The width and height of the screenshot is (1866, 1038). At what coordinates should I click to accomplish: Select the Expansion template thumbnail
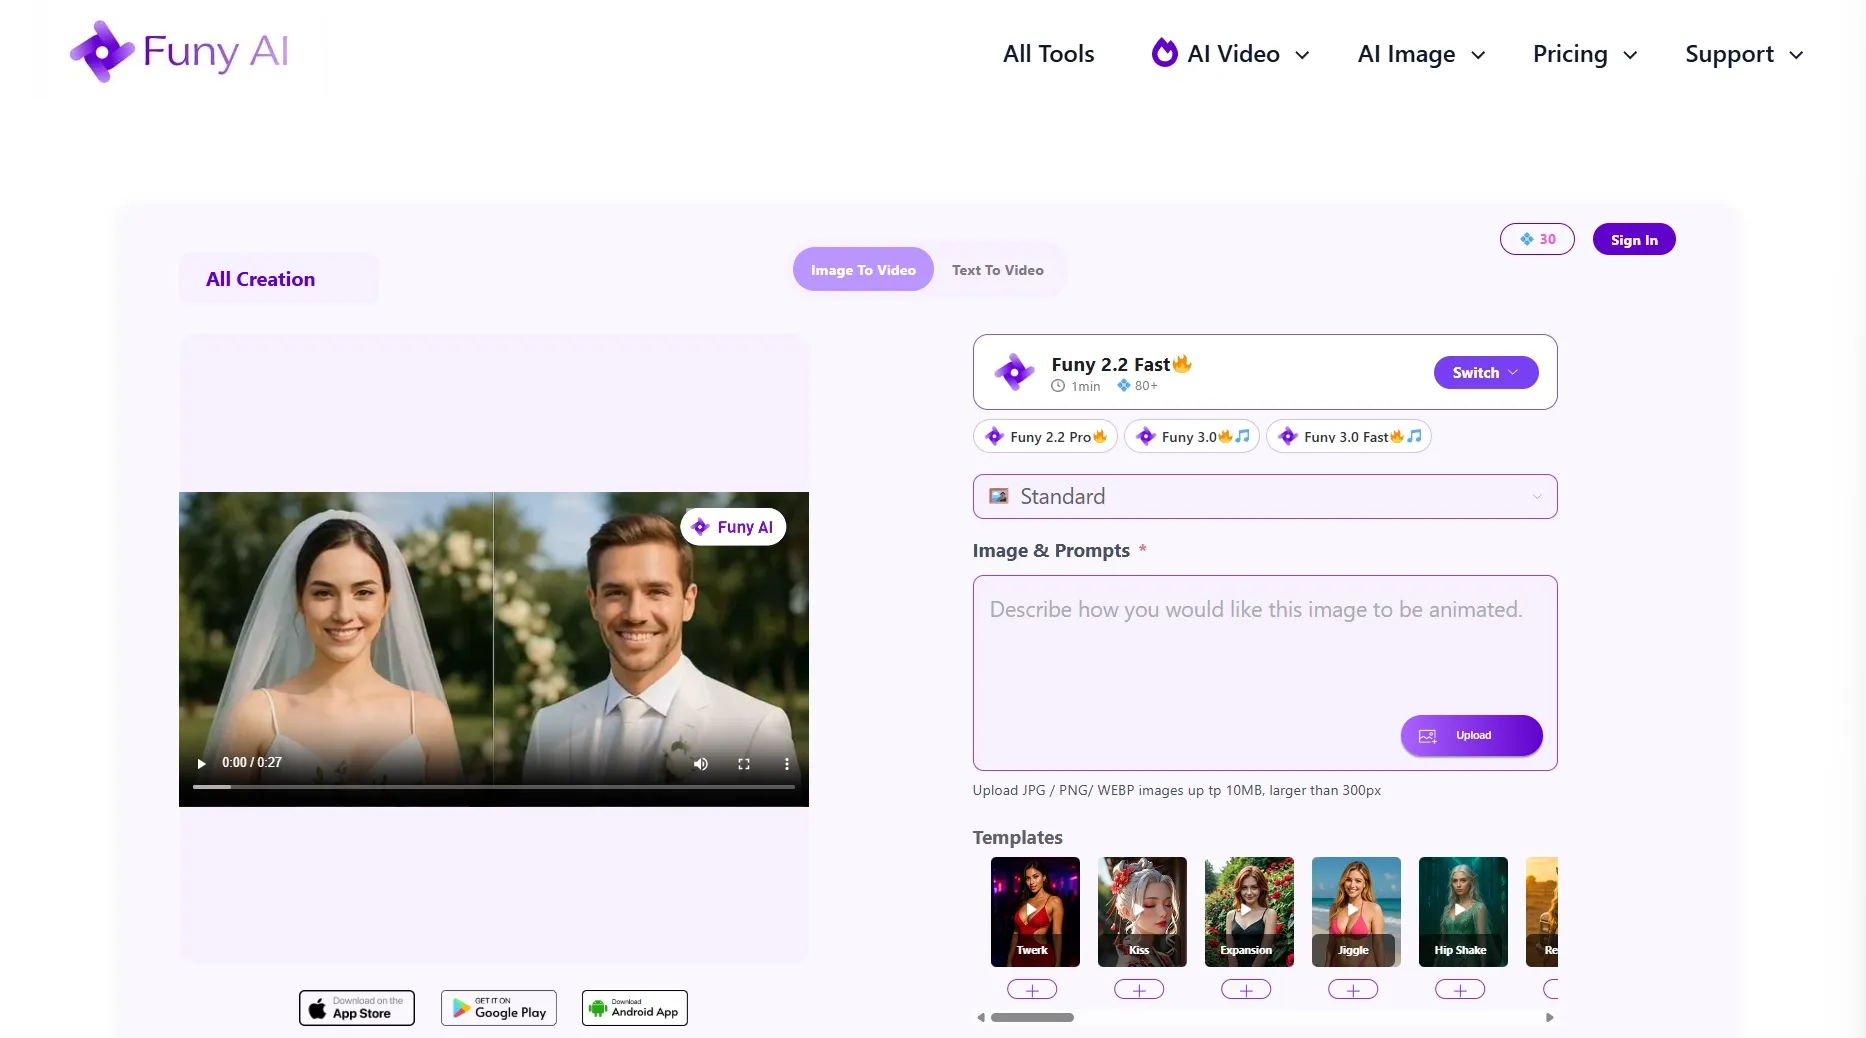(x=1249, y=912)
